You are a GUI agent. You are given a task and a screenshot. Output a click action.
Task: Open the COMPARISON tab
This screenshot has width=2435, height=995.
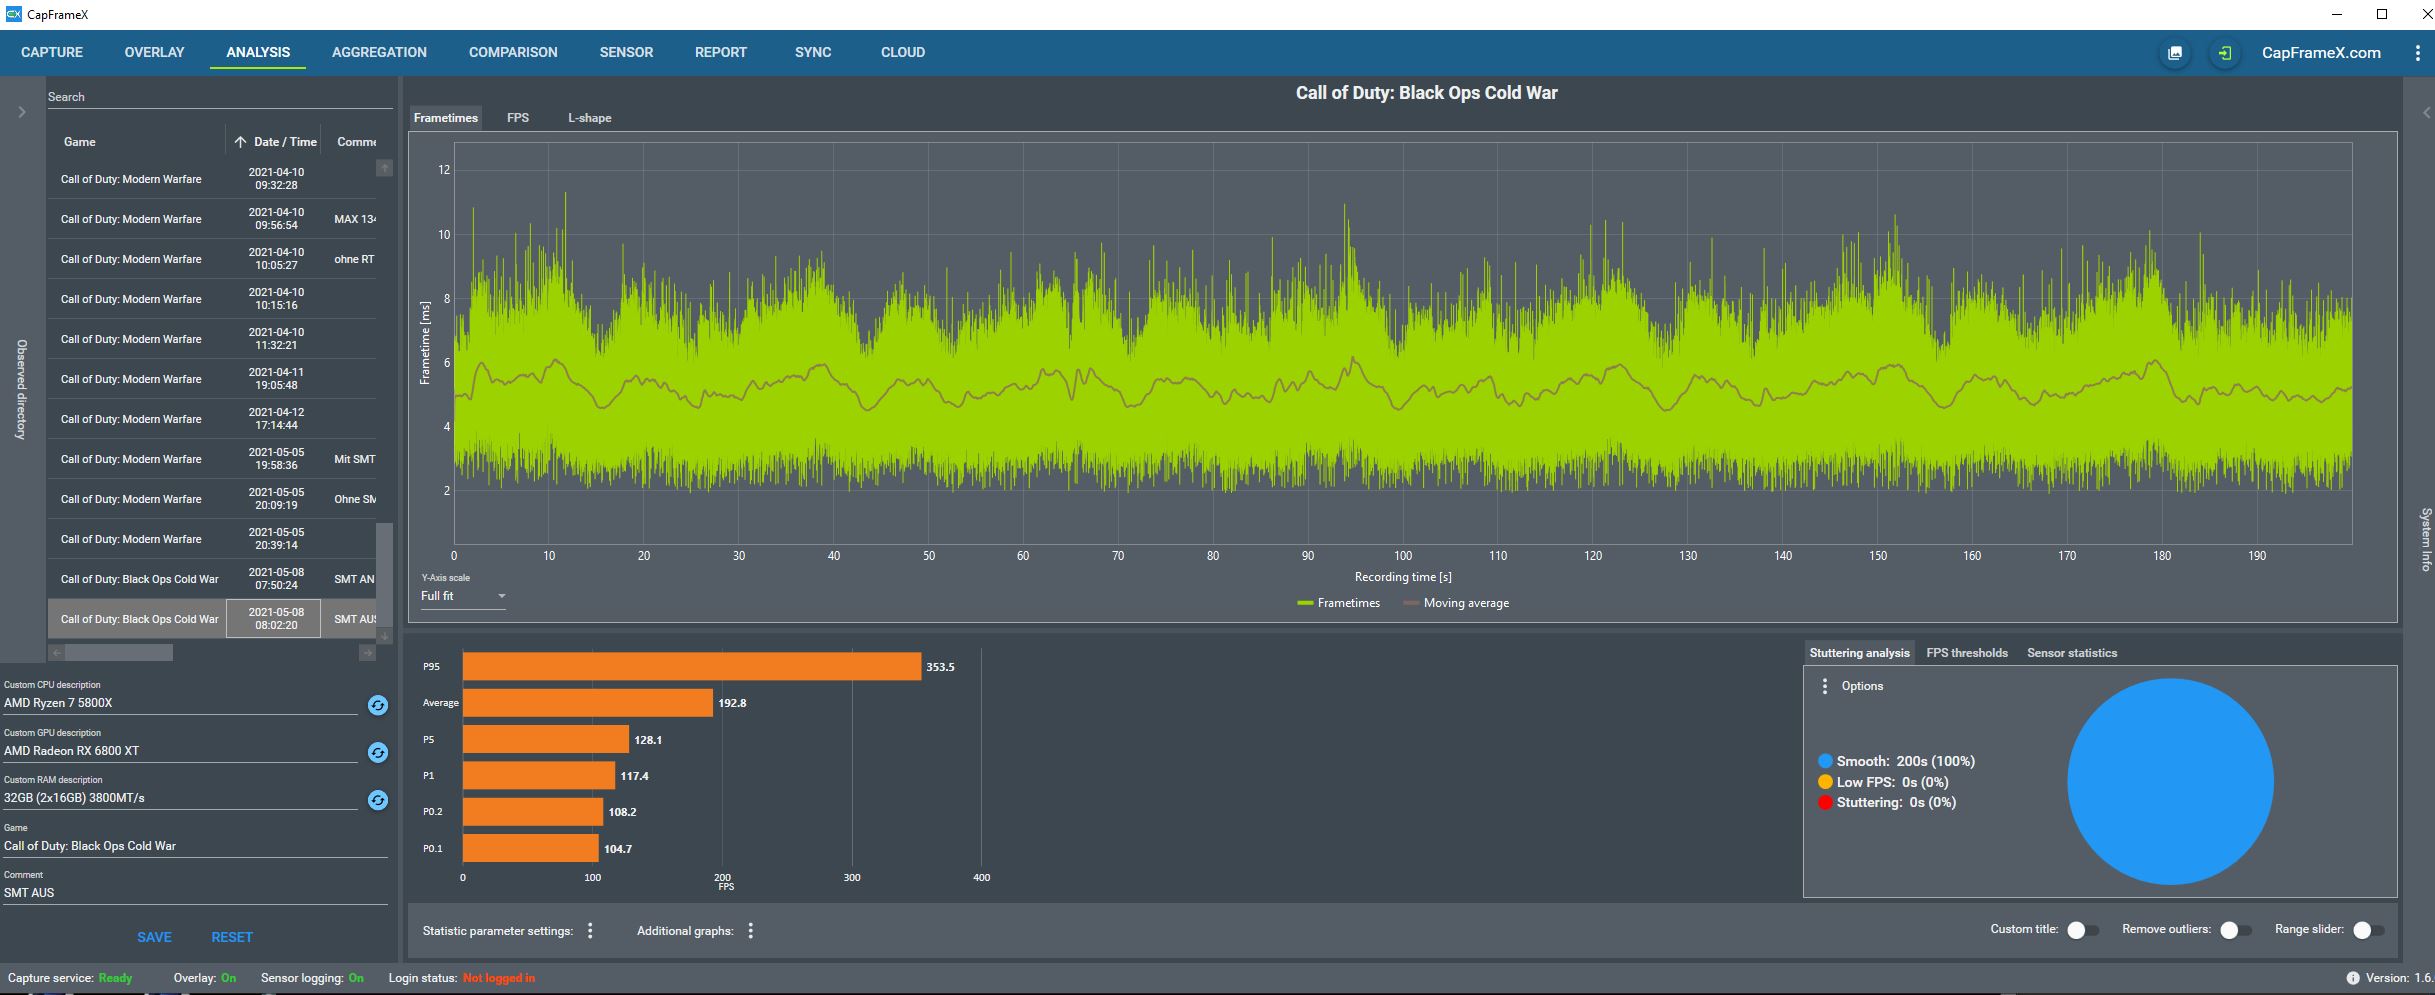pos(513,52)
